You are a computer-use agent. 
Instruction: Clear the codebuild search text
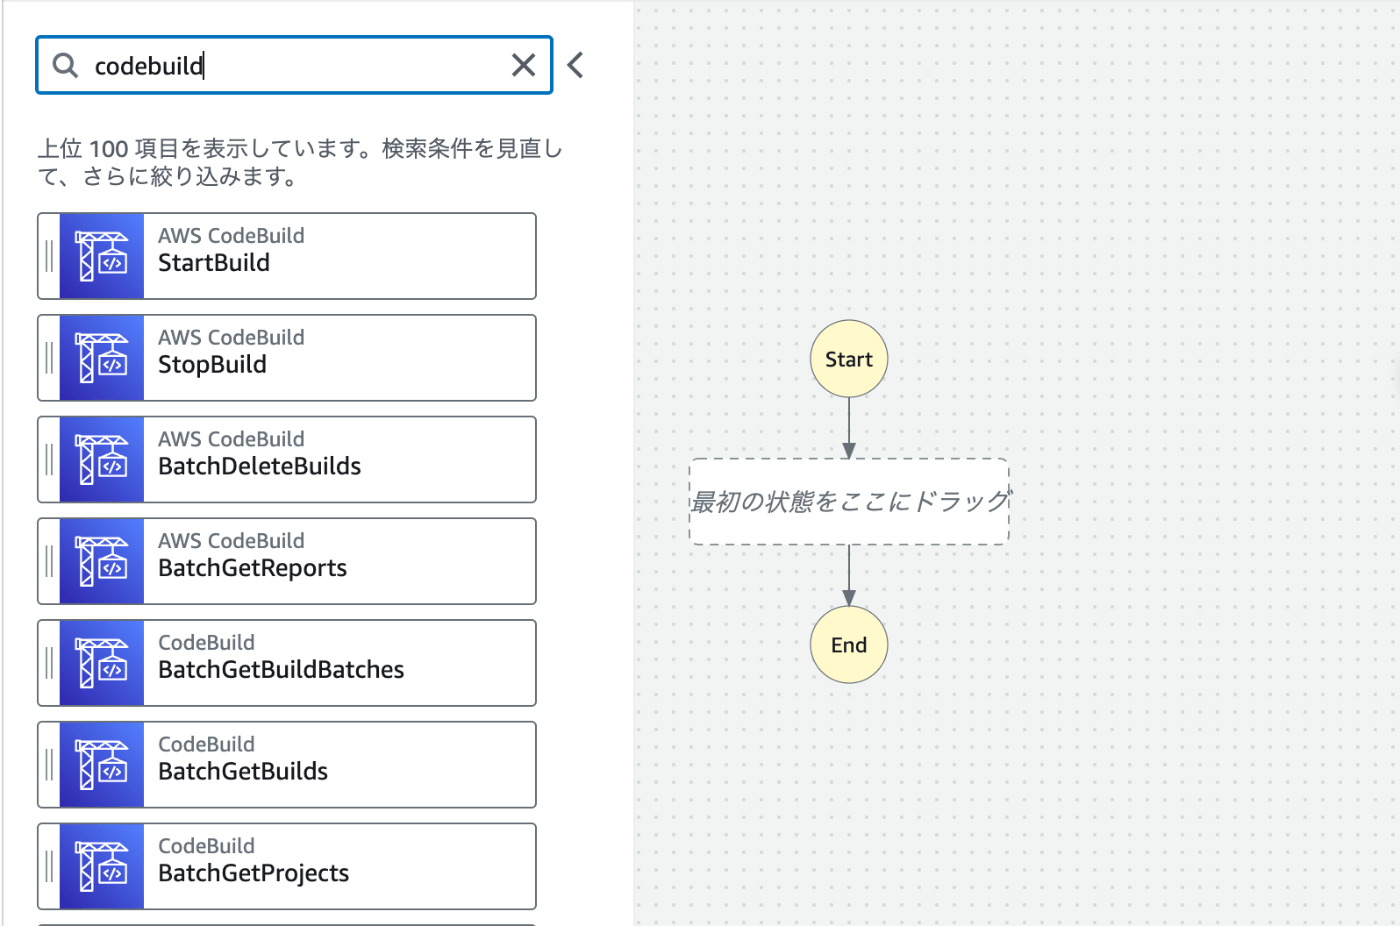tap(523, 65)
